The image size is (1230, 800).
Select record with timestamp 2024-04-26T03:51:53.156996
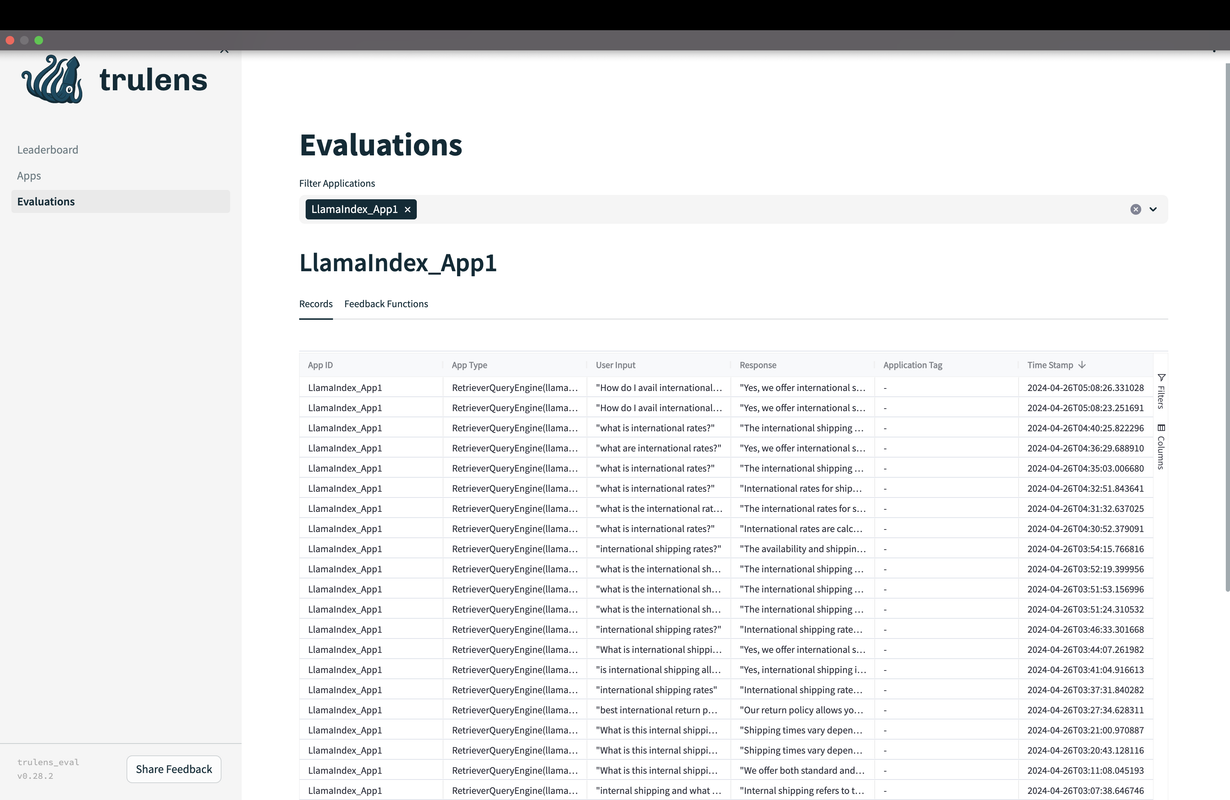coord(726,589)
